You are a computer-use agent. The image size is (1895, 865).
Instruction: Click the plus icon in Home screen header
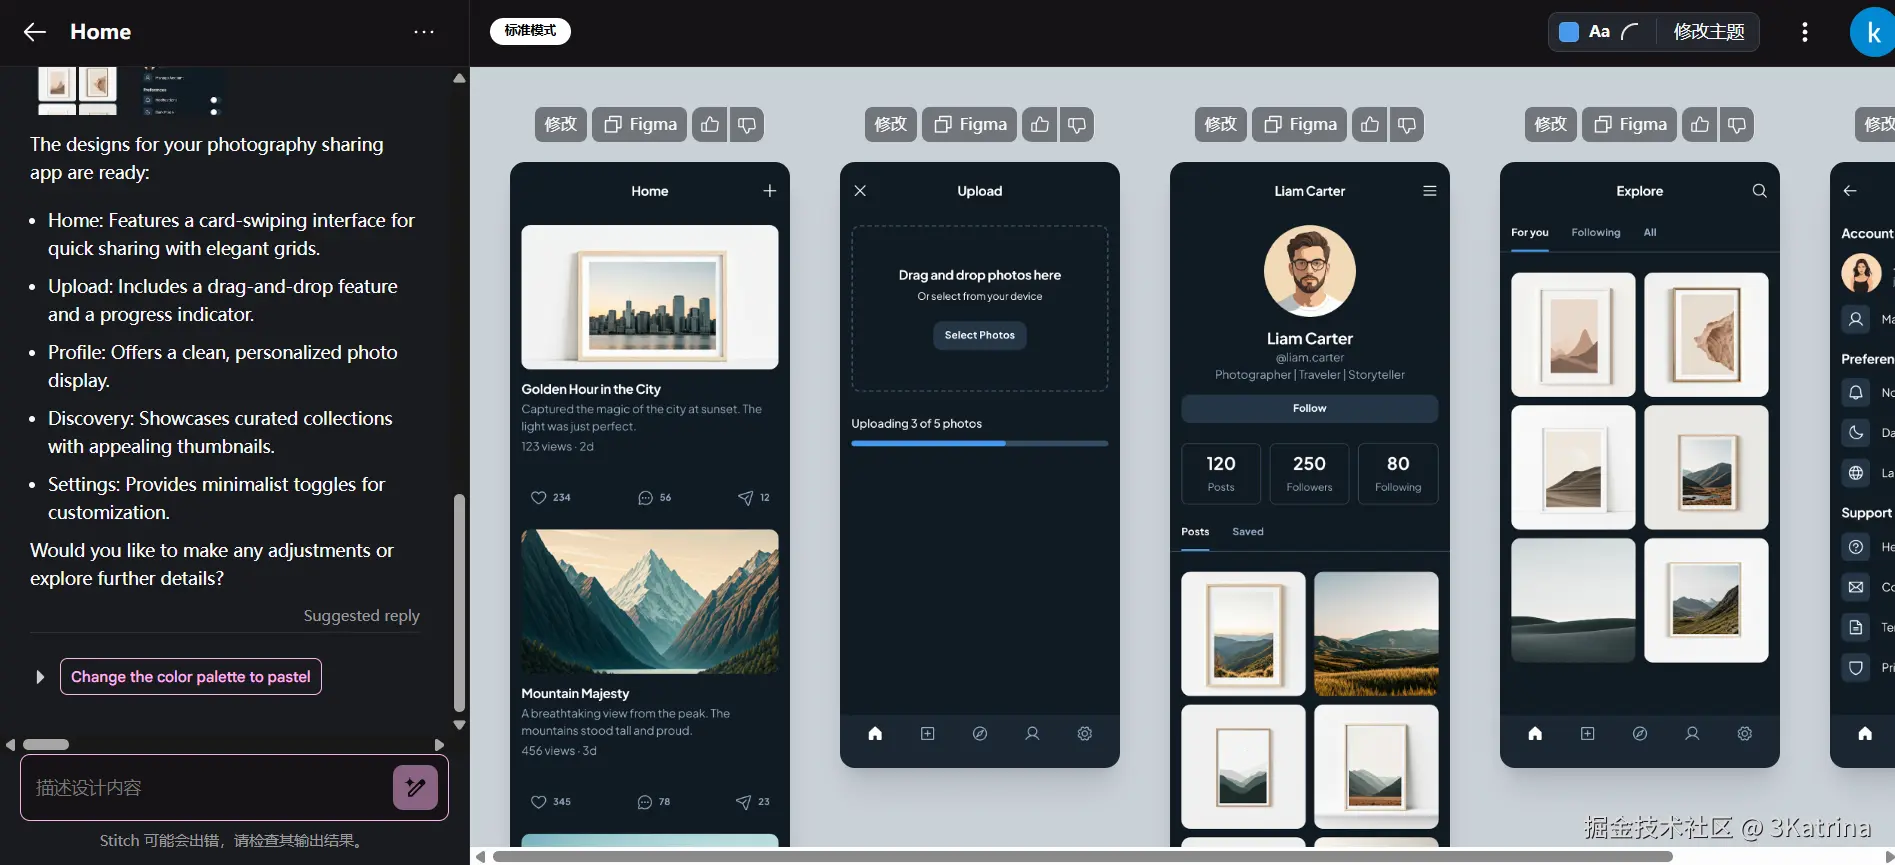click(x=769, y=191)
